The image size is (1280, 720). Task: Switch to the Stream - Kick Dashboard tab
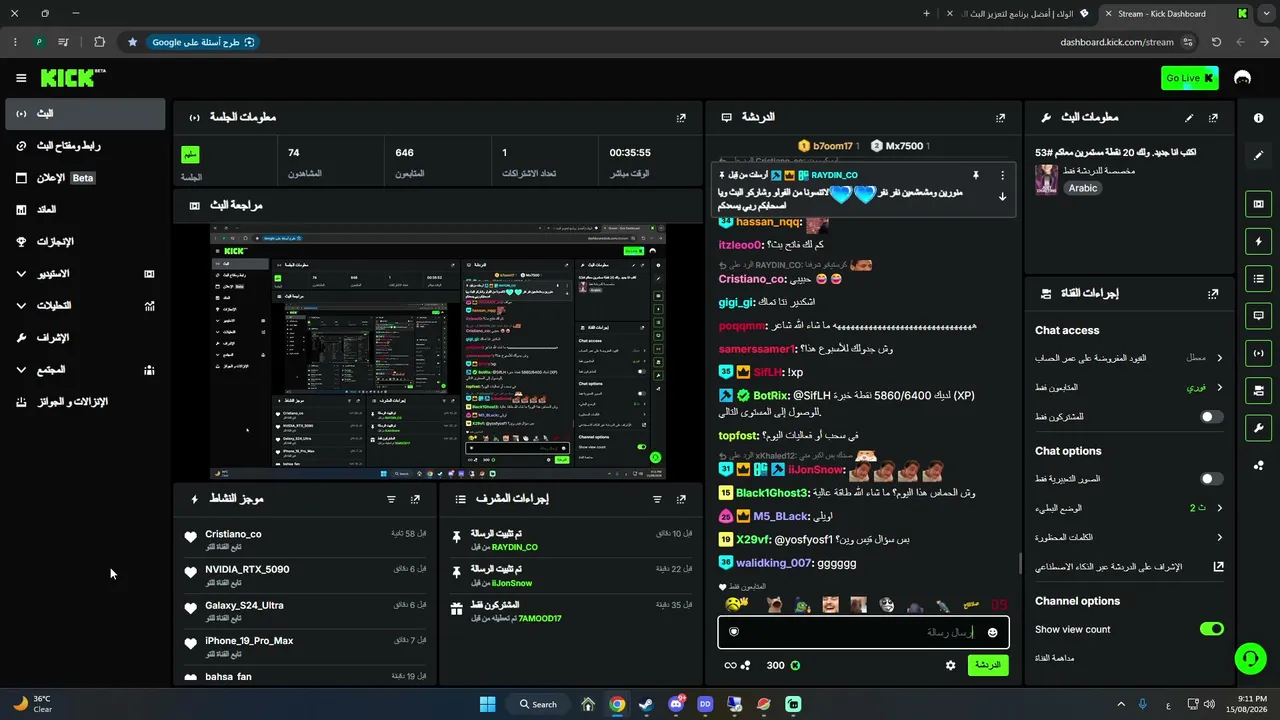tap(1179, 14)
